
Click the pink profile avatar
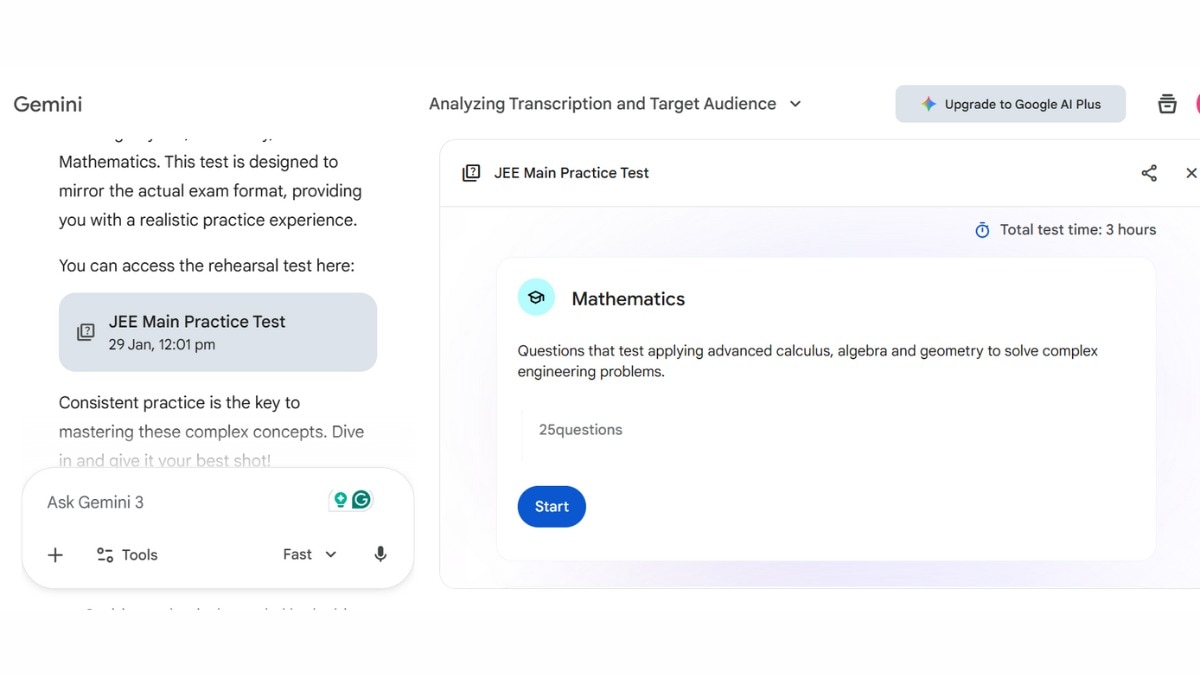[1197, 103]
